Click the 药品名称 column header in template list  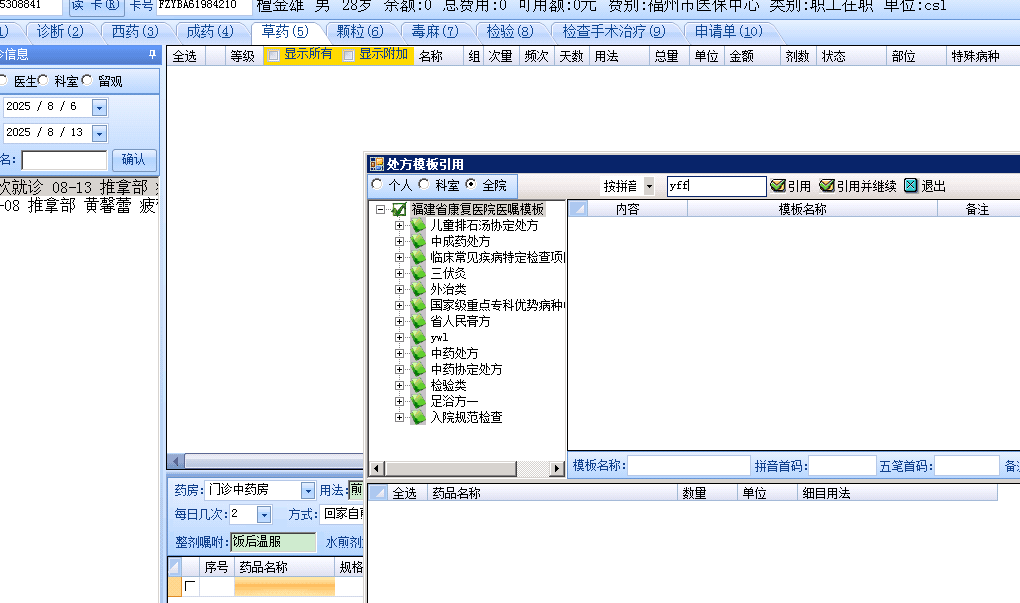[552, 493]
